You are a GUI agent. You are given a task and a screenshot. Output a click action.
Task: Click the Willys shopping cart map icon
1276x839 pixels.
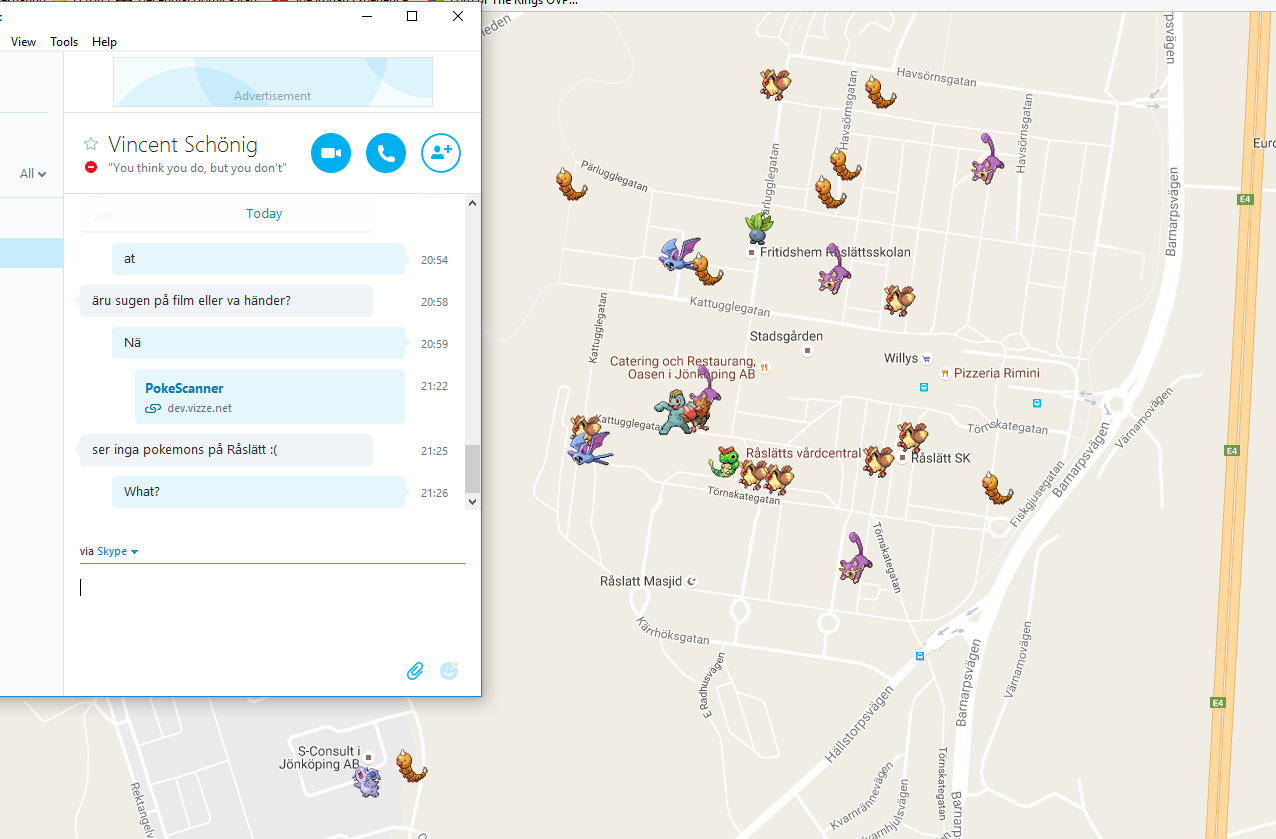tap(927, 359)
